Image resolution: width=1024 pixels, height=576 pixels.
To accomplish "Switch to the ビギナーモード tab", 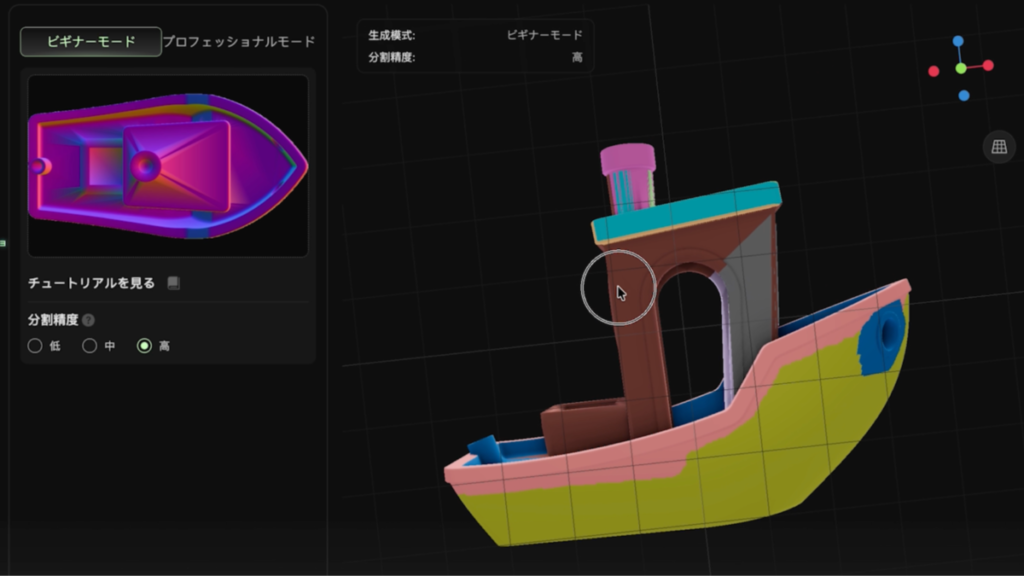I will click(x=91, y=41).
